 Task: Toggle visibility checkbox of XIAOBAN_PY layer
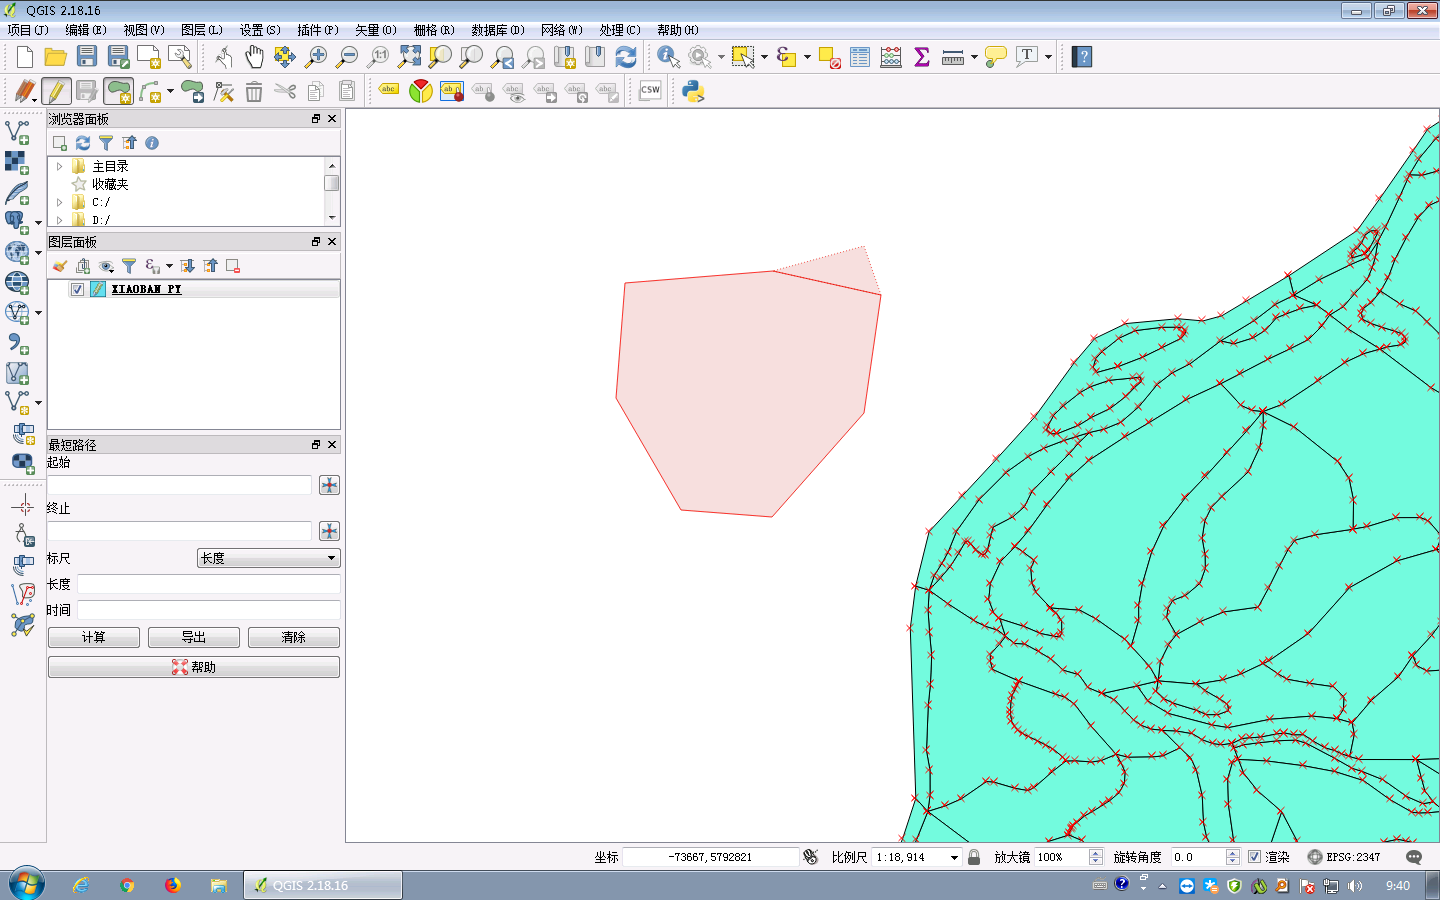pos(77,289)
